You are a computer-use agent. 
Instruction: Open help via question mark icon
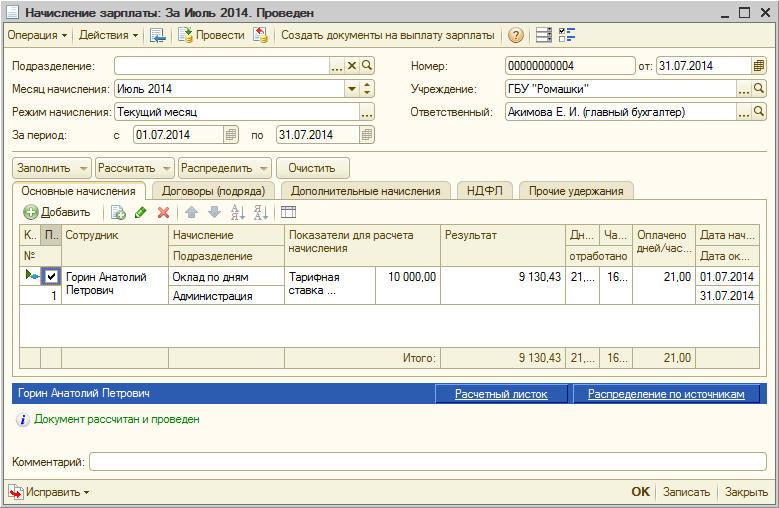[516, 35]
